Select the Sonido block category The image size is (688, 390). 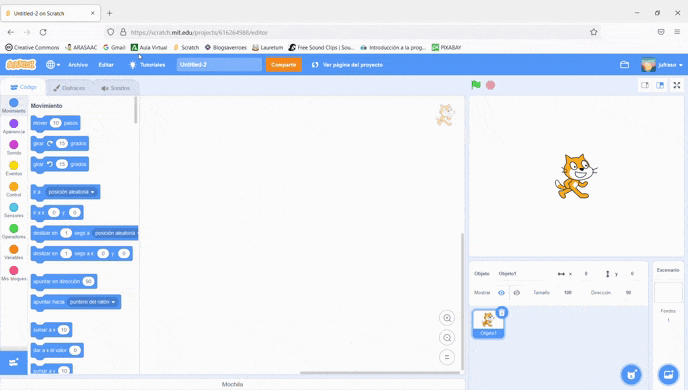pos(14,147)
